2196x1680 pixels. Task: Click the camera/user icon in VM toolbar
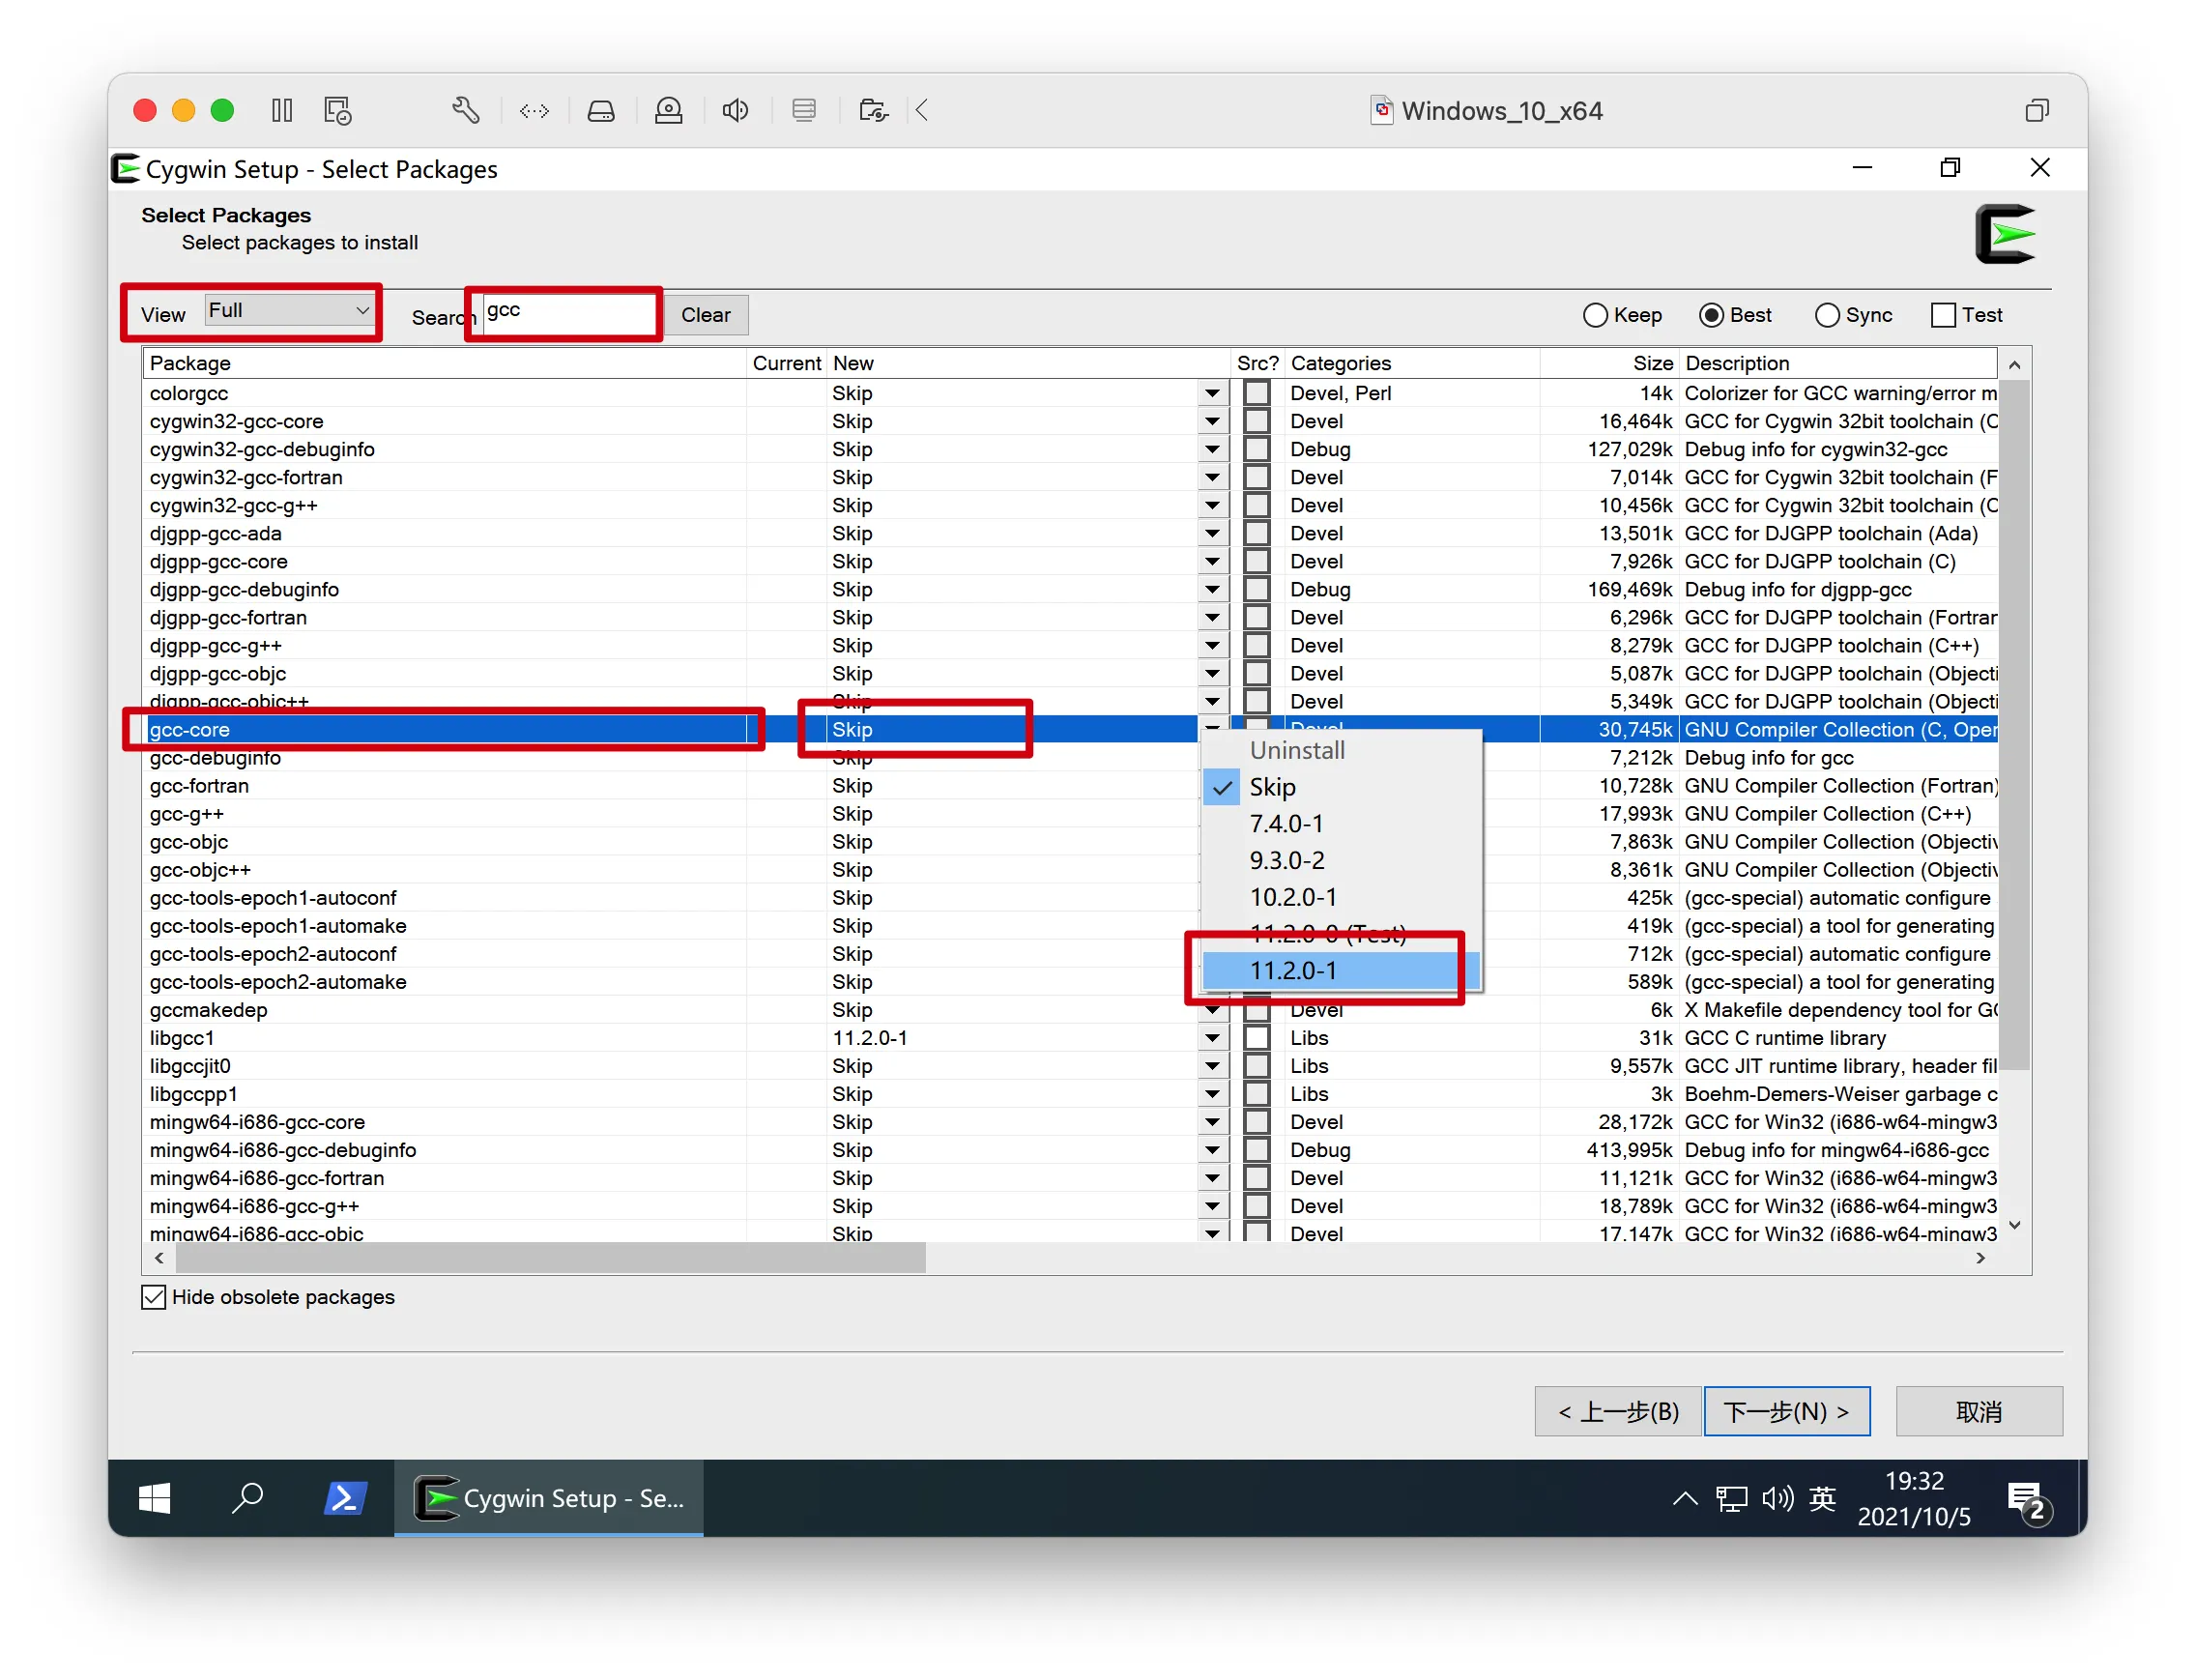[668, 110]
